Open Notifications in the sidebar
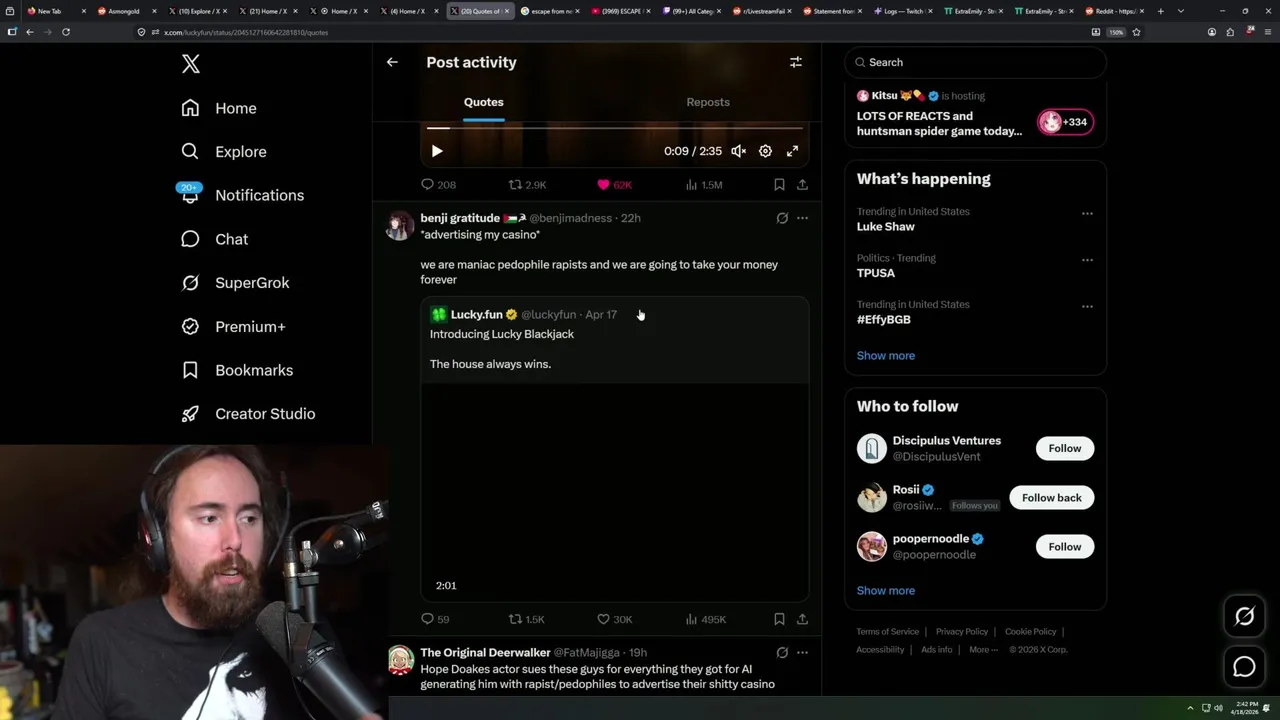Image resolution: width=1280 pixels, height=720 pixels. pos(242,195)
